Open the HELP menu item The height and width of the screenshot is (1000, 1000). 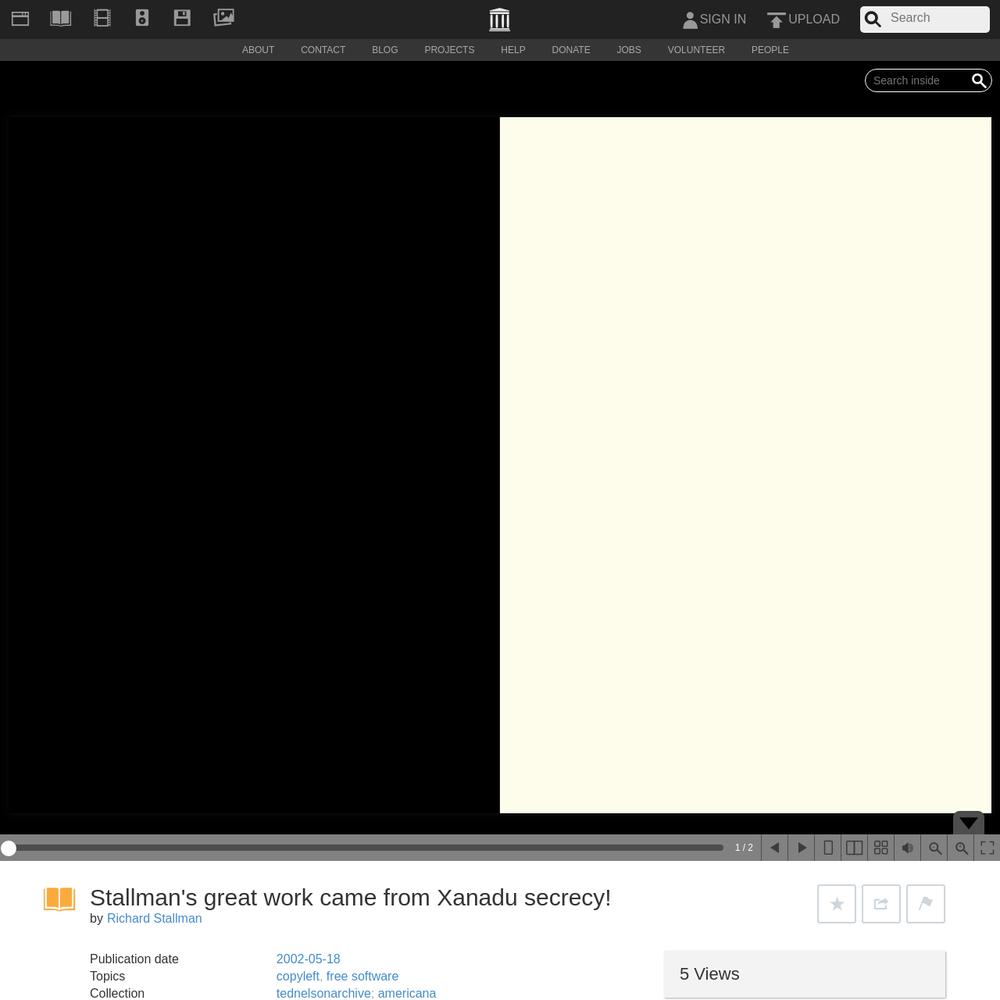point(513,50)
